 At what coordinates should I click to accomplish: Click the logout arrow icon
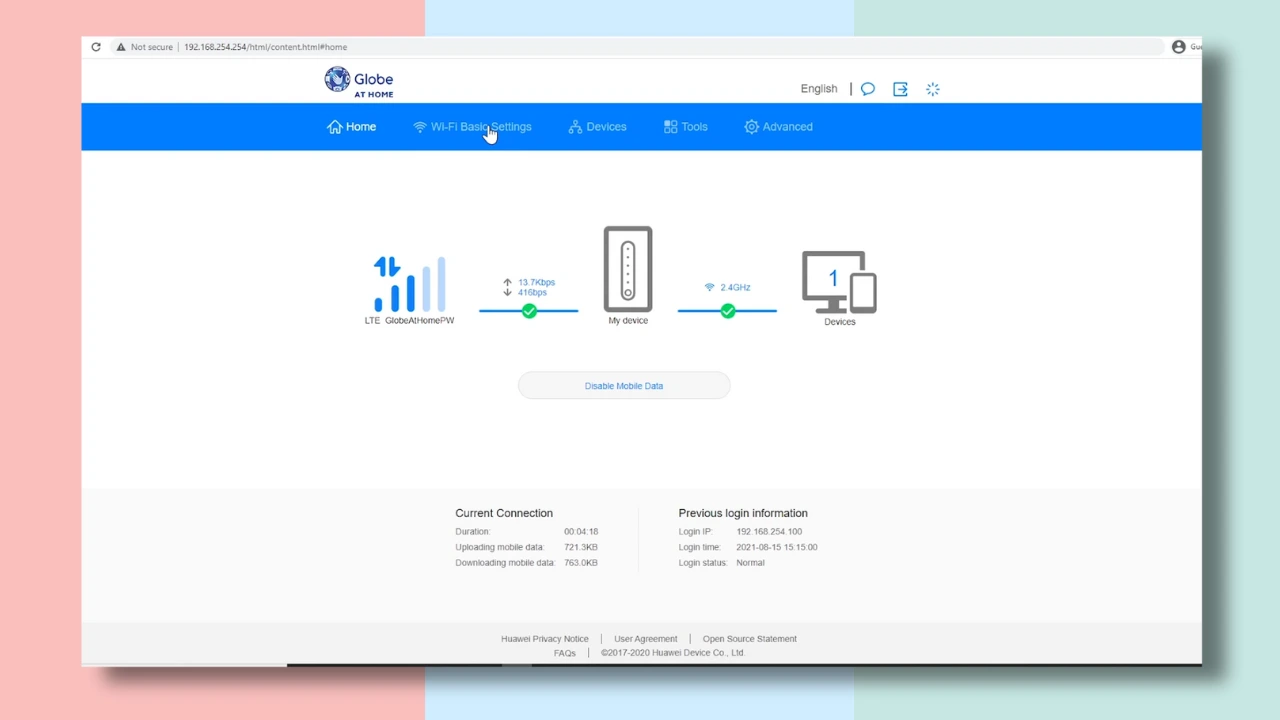[900, 89]
